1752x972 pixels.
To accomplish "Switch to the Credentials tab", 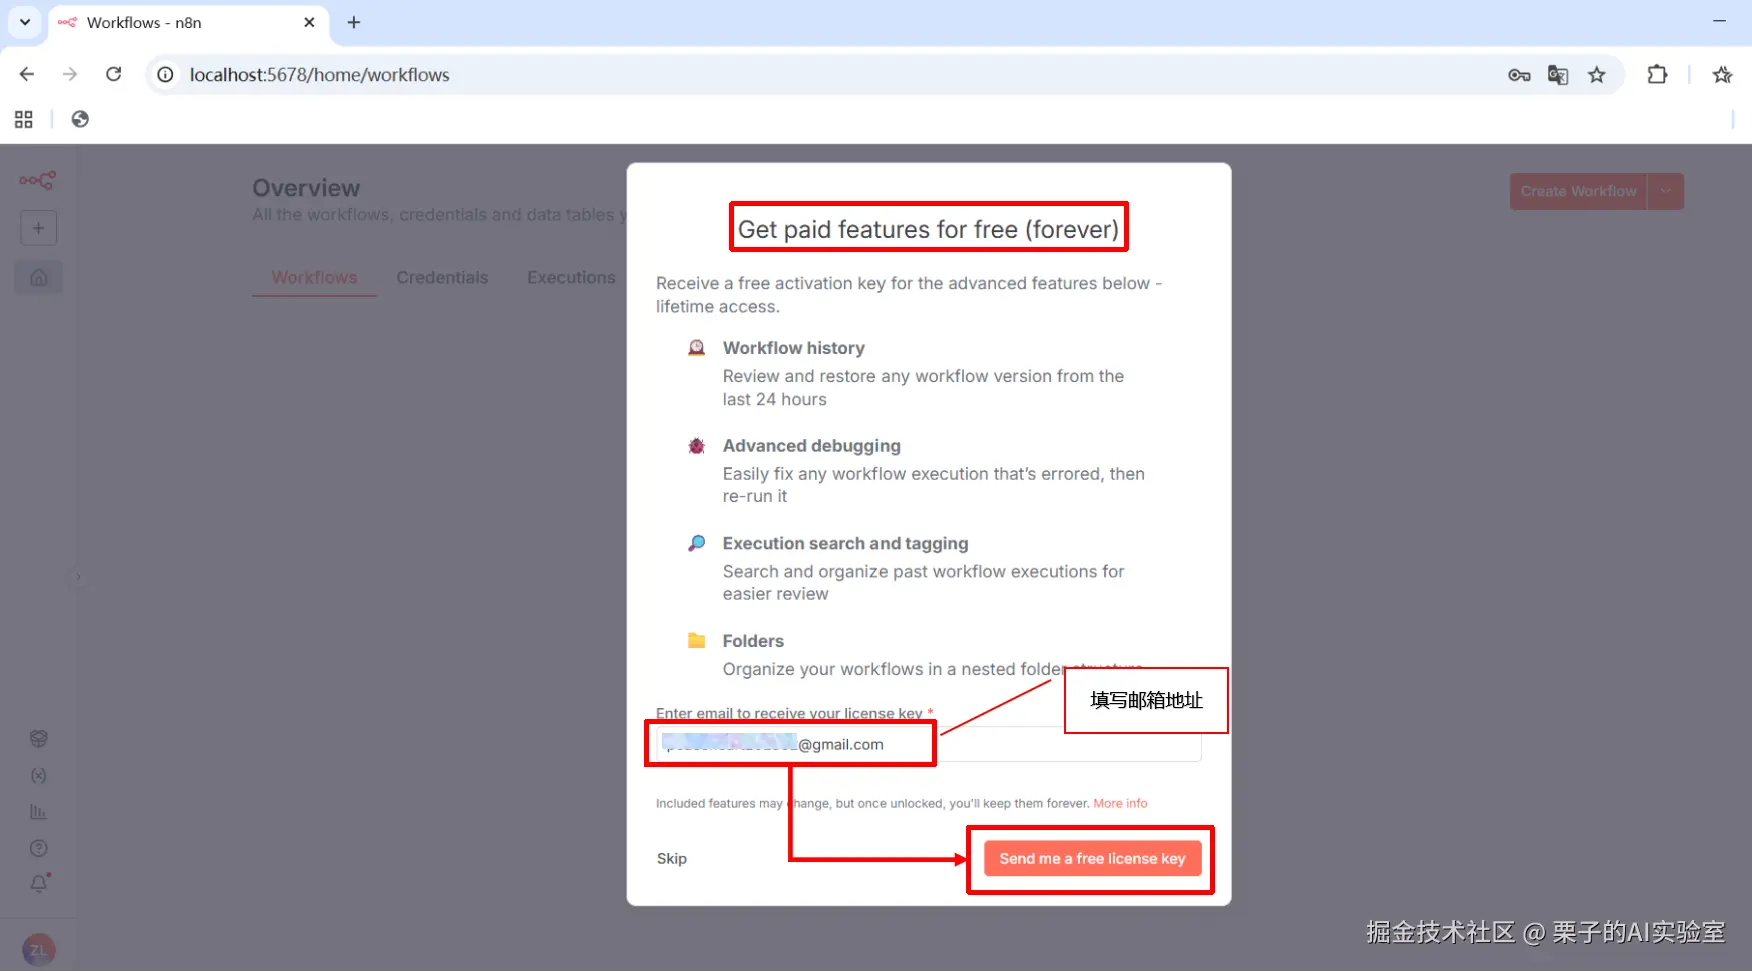I will tap(442, 278).
